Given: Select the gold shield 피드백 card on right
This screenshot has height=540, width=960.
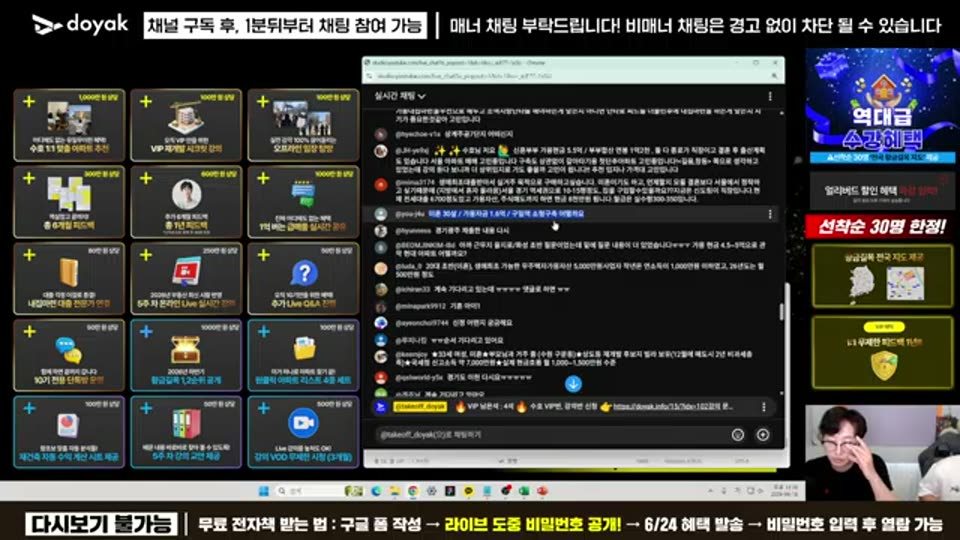Looking at the screenshot, I should click(882, 352).
